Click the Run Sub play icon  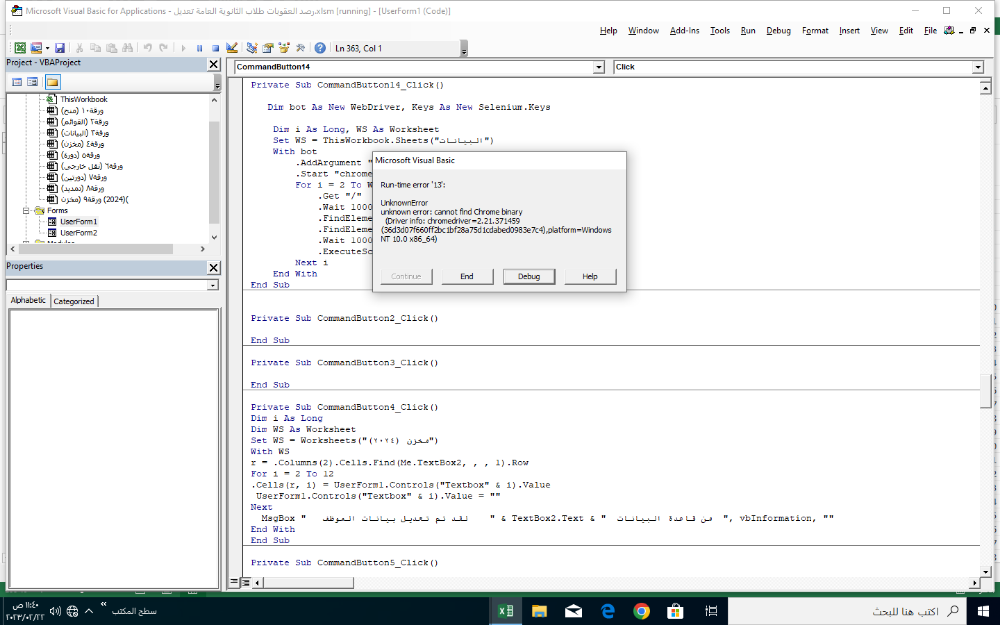184,48
